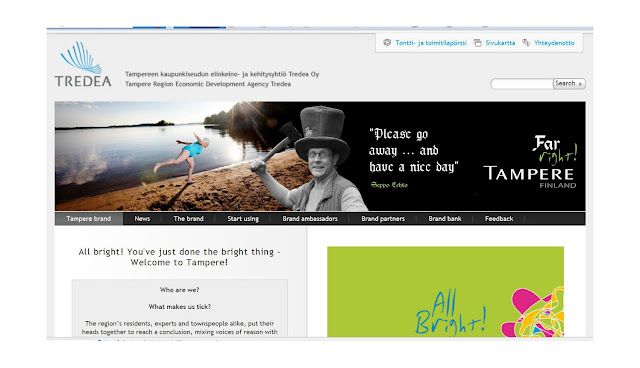Screen dimensions: 640x368
Task: Open the Brand partners page
Action: tap(383, 219)
